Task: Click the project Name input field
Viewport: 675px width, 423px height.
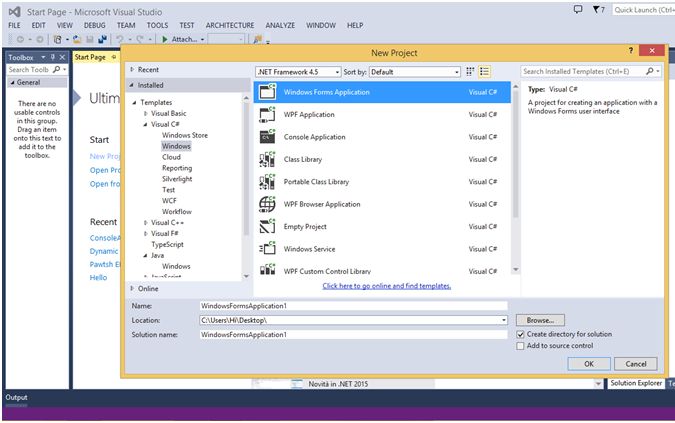Action: [353, 306]
